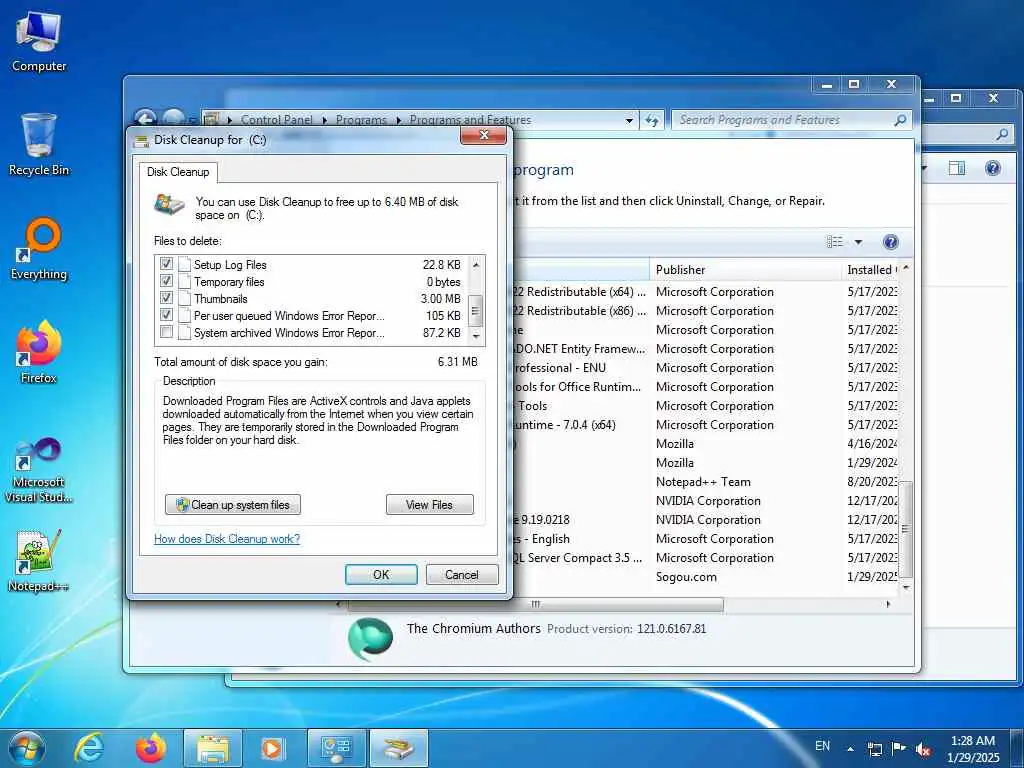
Task: Sort by the Publisher column header
Action: click(744, 270)
